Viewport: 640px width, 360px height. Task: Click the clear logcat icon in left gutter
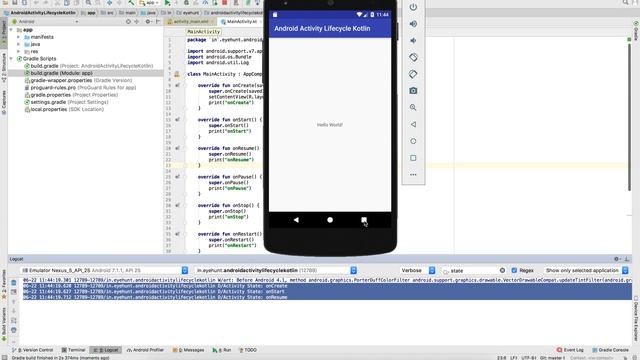tap(13, 282)
